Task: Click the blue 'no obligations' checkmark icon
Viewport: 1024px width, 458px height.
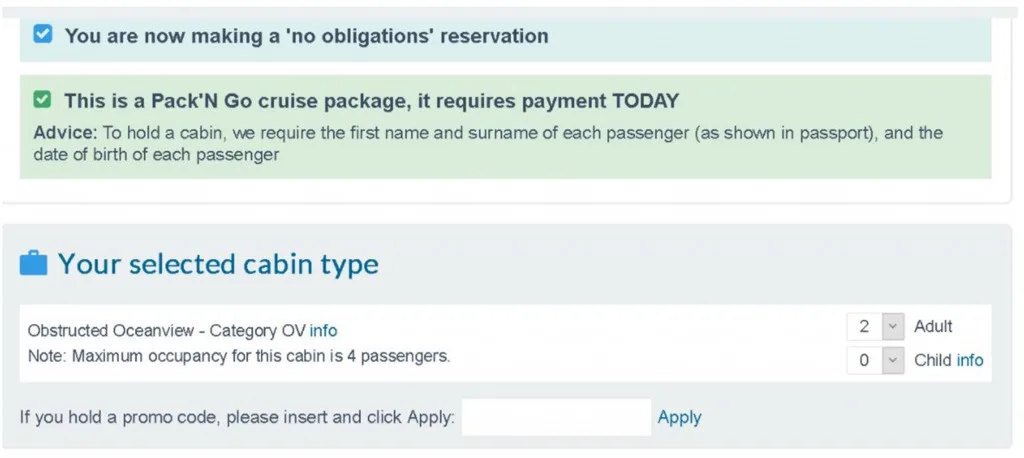Action: pyautogui.click(x=42, y=35)
